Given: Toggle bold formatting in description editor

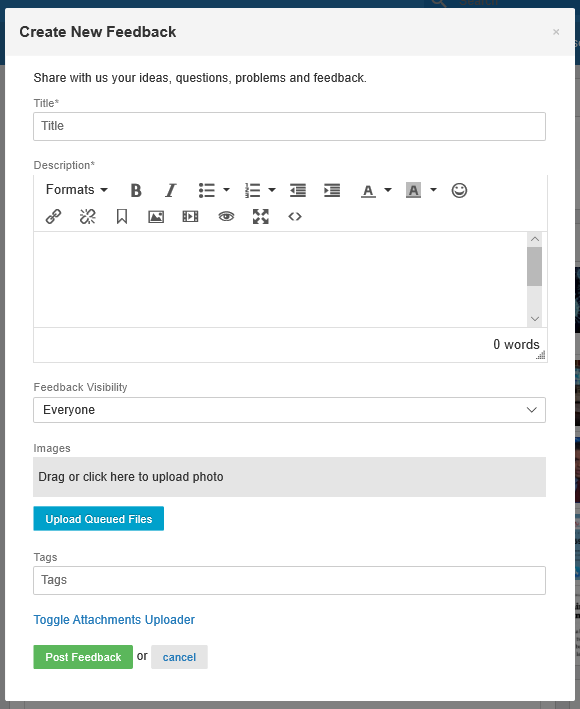Looking at the screenshot, I should (x=136, y=190).
